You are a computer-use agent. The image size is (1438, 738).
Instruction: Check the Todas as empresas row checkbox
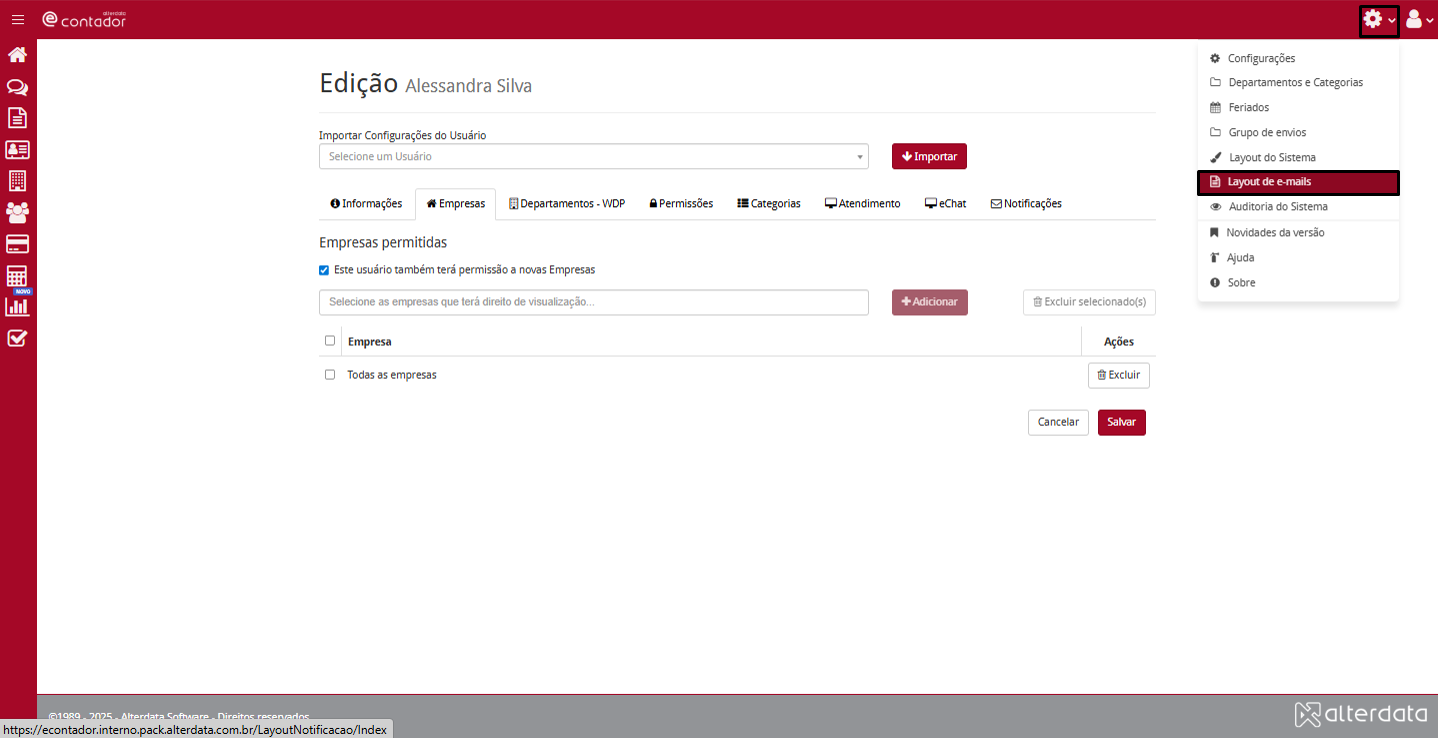pyautogui.click(x=330, y=374)
